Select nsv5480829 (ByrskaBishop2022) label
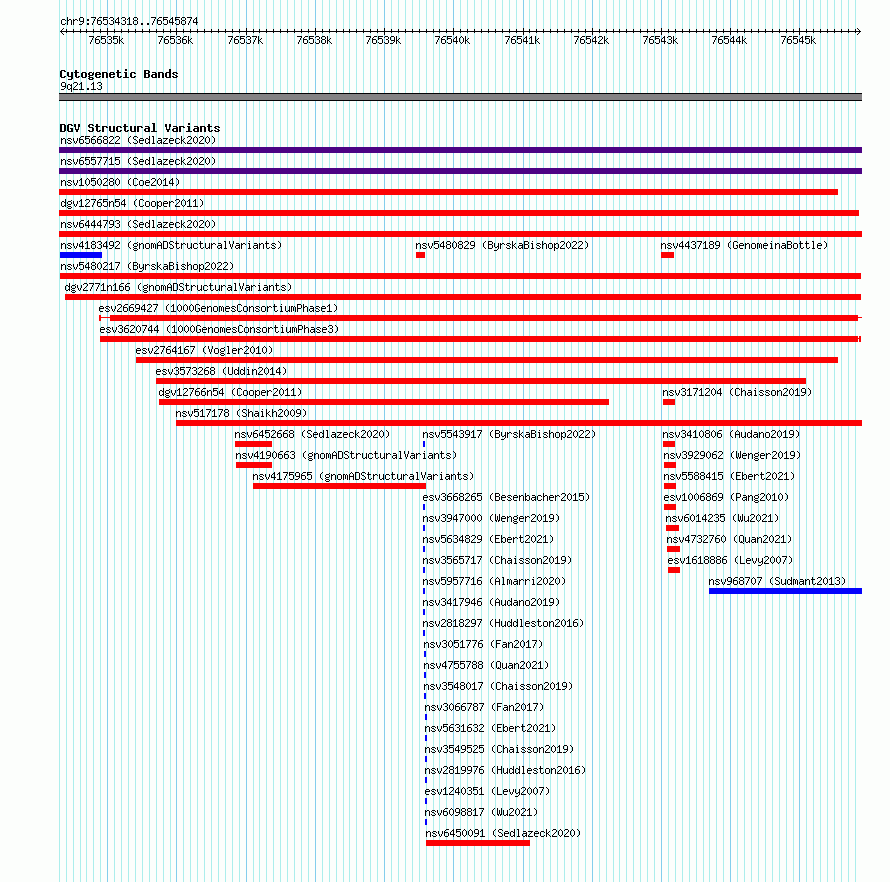890x882 pixels. pos(502,245)
